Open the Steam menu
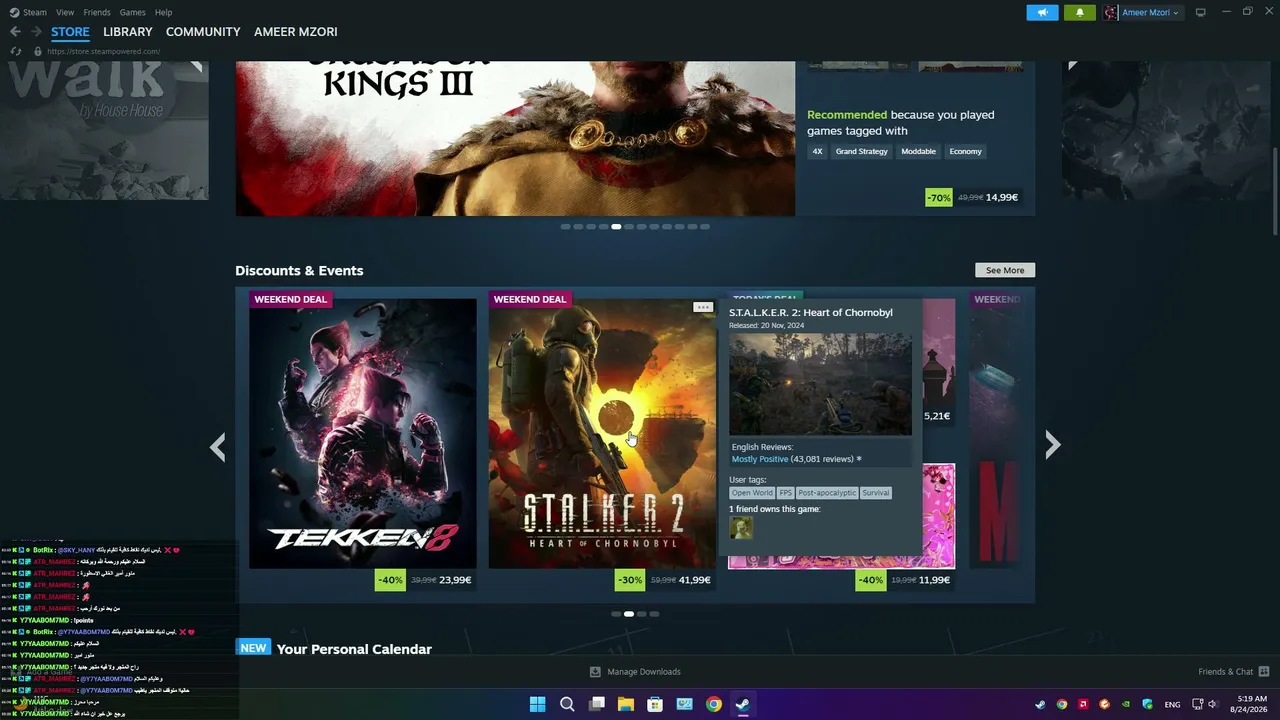Image resolution: width=1280 pixels, height=720 pixels. (35, 12)
